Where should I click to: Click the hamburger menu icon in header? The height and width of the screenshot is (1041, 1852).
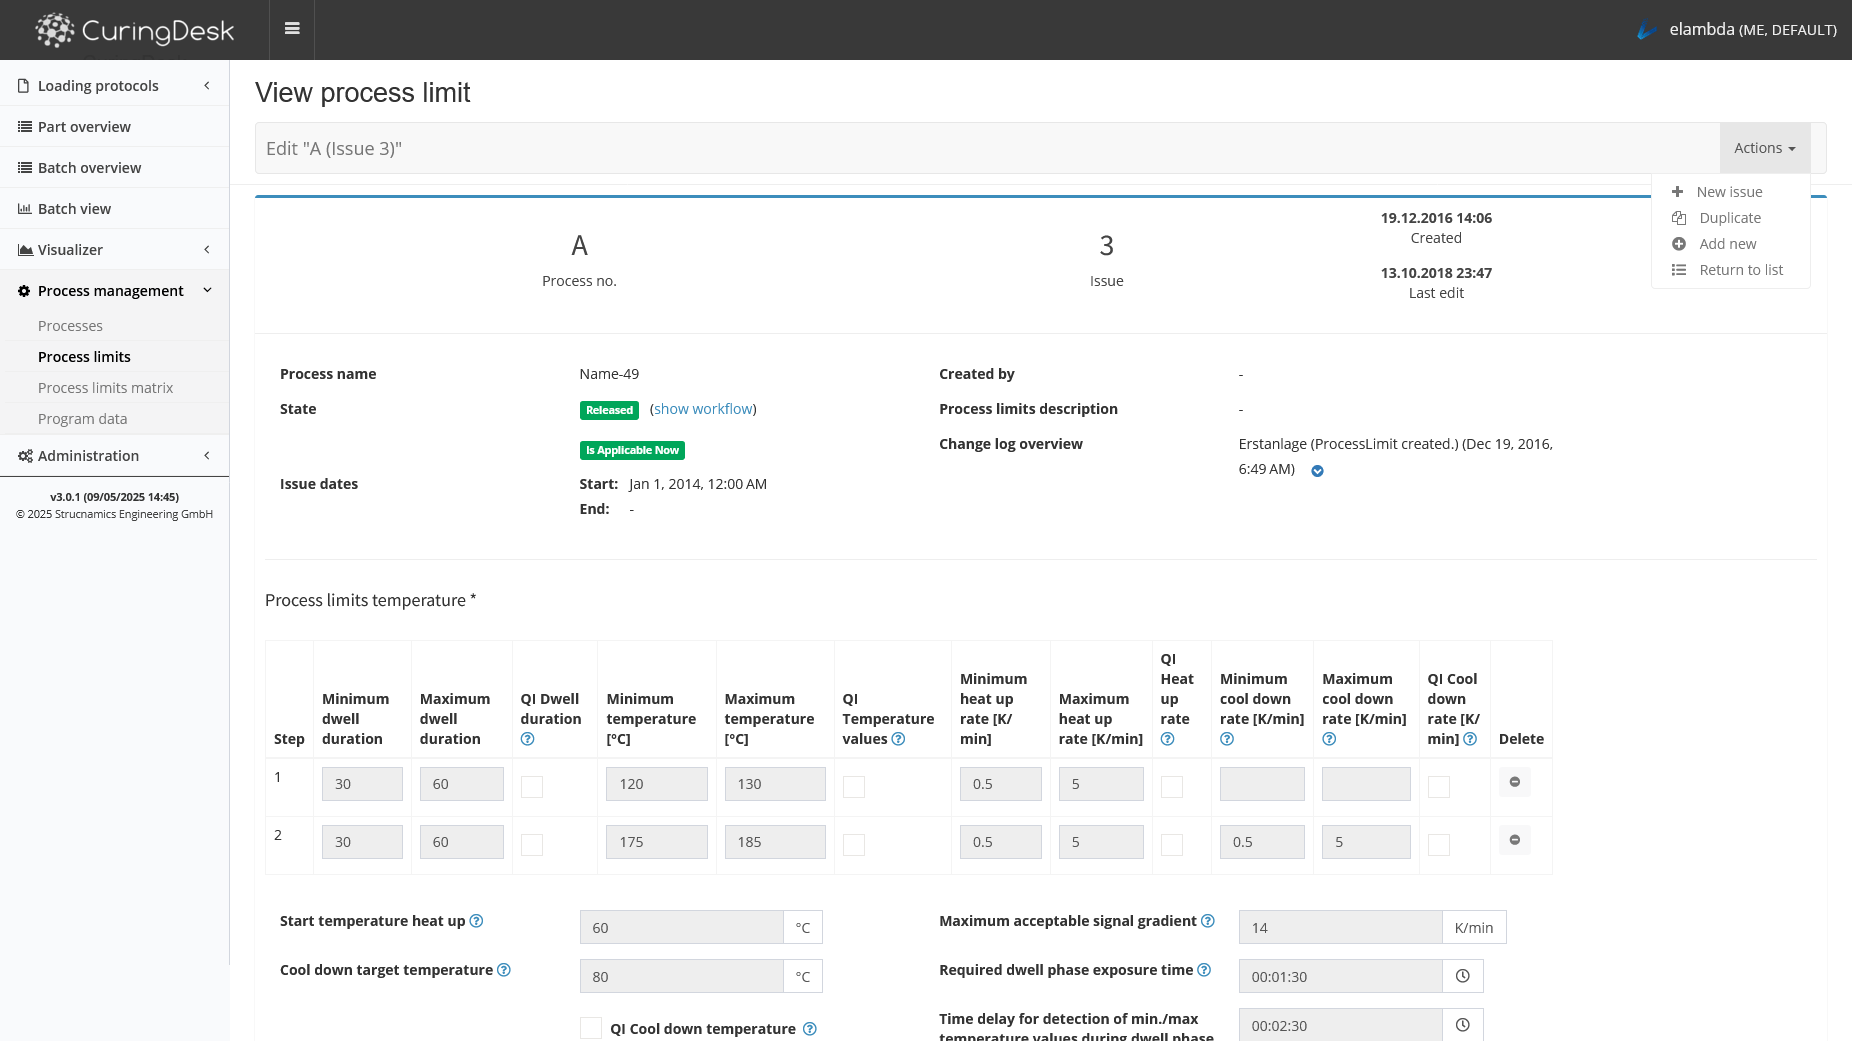click(x=292, y=29)
